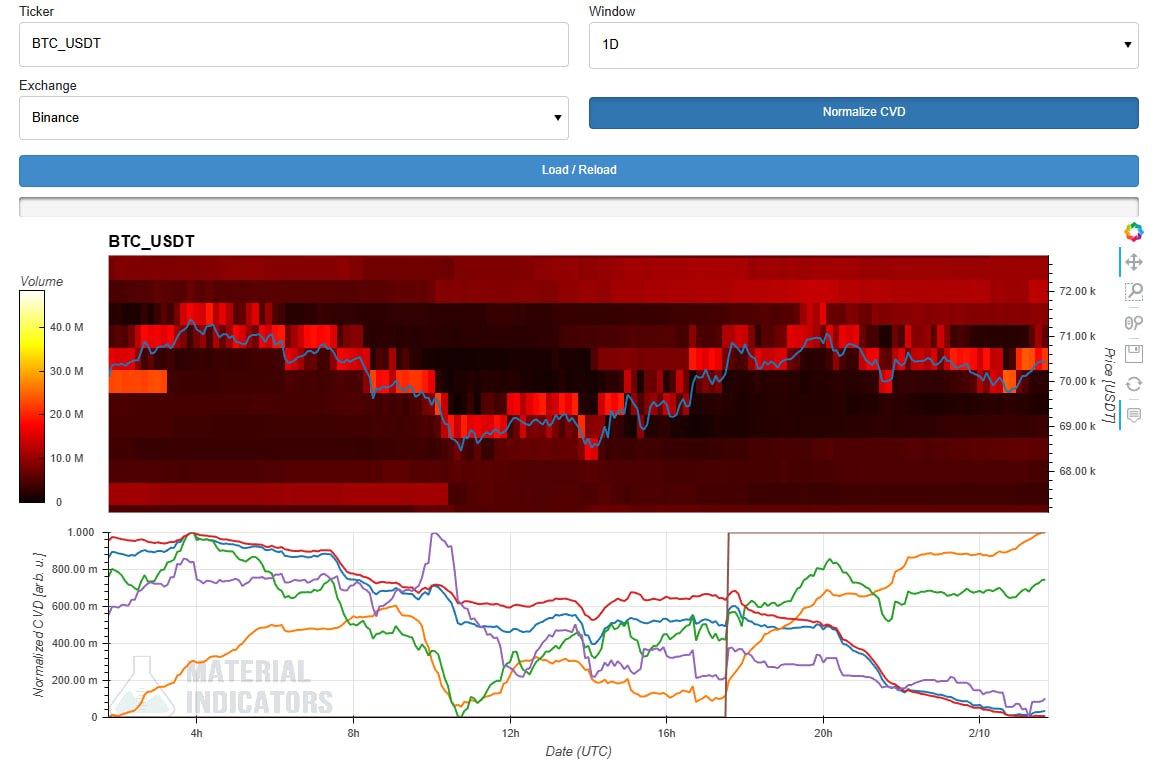Activate the Box Zoom tool
Image resolution: width=1170 pixels, height=761 pixels.
click(1133, 292)
